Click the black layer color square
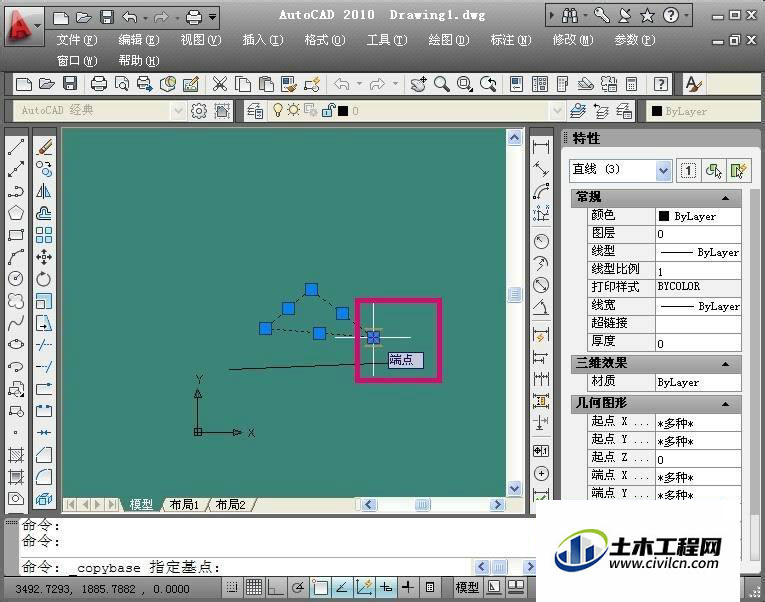This screenshot has height=602, width=765. pyautogui.click(x=343, y=111)
